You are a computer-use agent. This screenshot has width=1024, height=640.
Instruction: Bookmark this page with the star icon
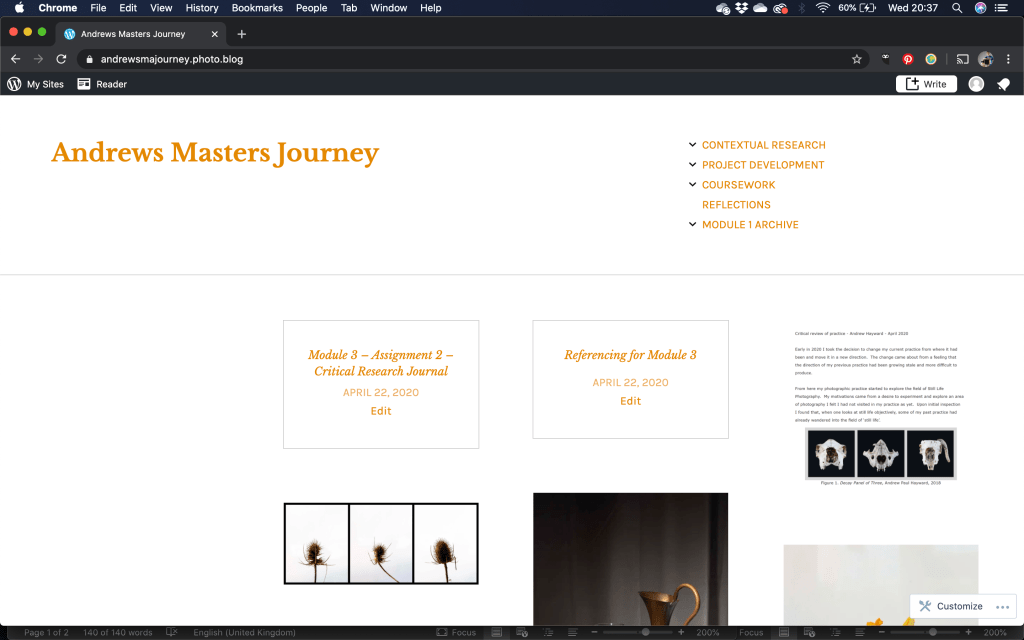tap(857, 59)
